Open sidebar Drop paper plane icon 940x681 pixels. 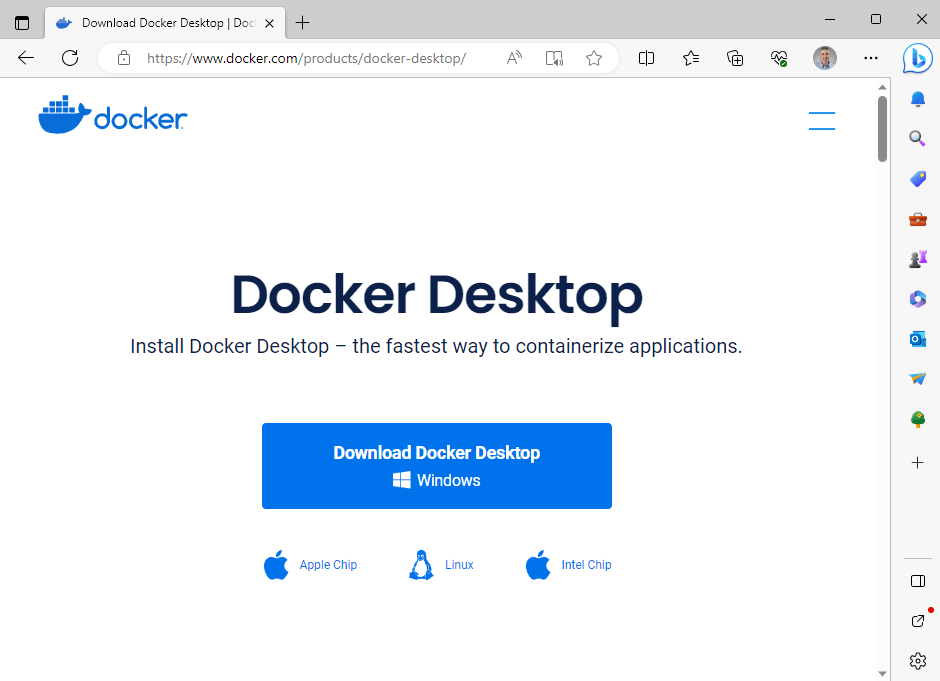click(917, 379)
